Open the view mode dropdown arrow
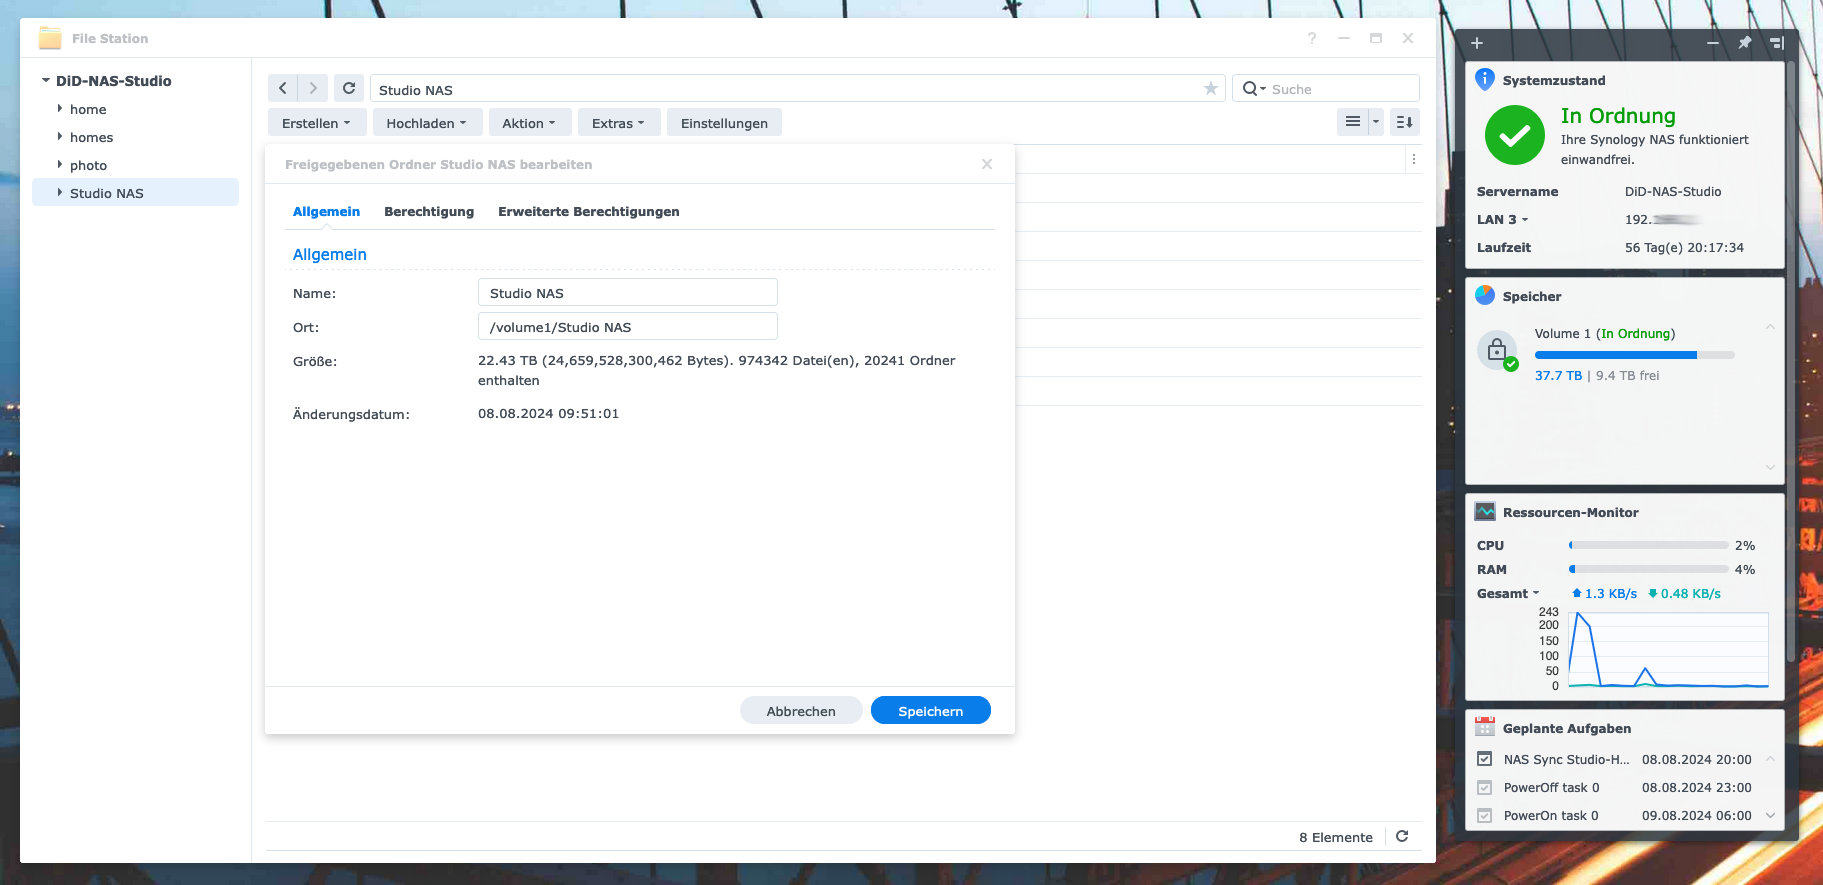This screenshot has height=885, width=1823. pyautogui.click(x=1376, y=122)
